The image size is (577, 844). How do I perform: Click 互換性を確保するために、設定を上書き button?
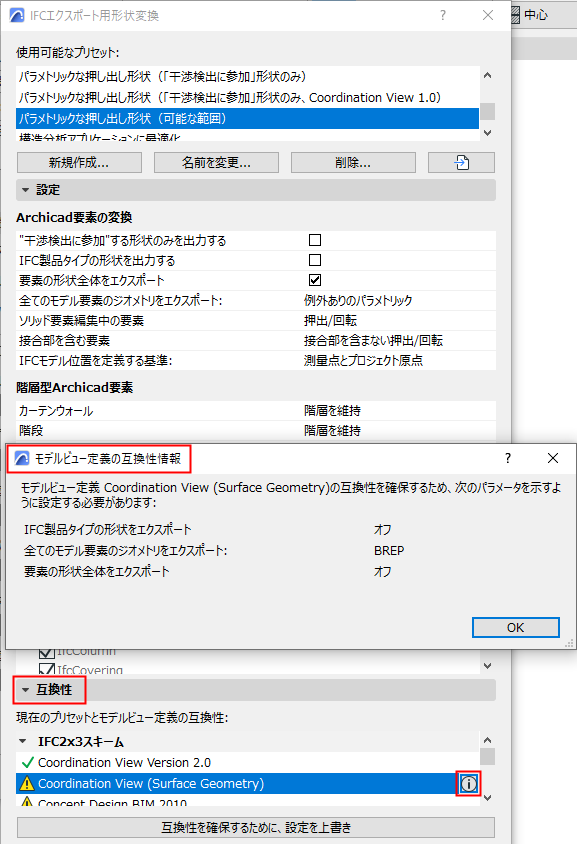pyautogui.click(x=256, y=827)
